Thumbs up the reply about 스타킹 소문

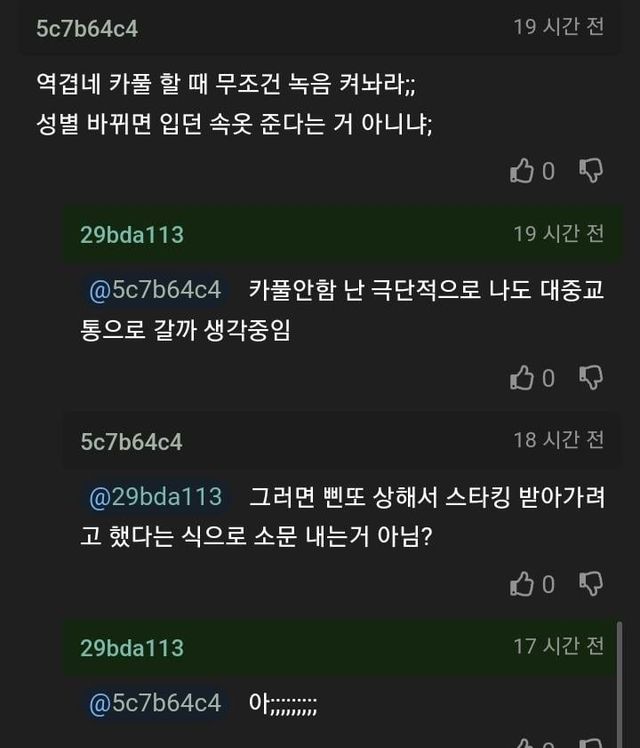[x=522, y=583]
